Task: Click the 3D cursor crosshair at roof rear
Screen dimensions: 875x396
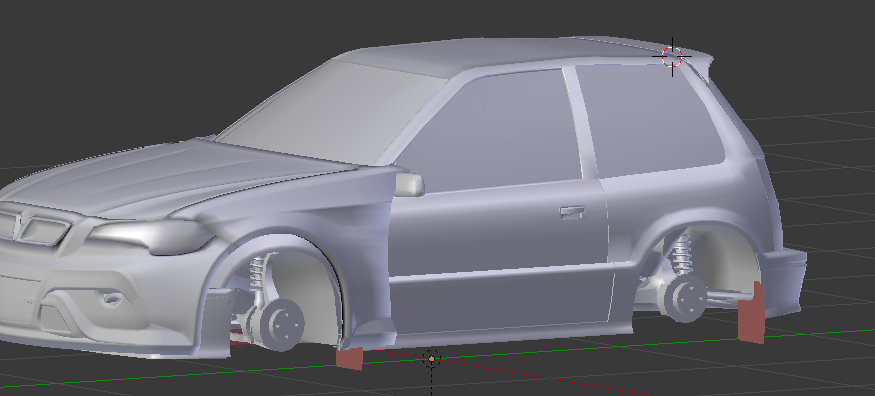Action: pyautogui.click(x=672, y=56)
